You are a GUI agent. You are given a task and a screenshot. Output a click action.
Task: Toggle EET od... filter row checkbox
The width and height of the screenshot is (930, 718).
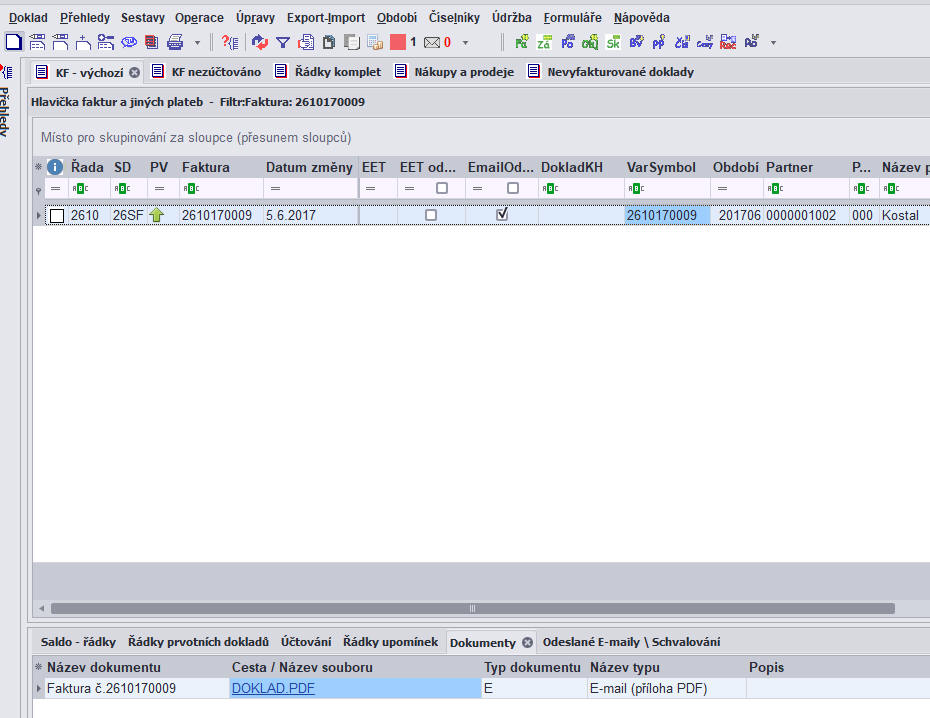click(442, 188)
